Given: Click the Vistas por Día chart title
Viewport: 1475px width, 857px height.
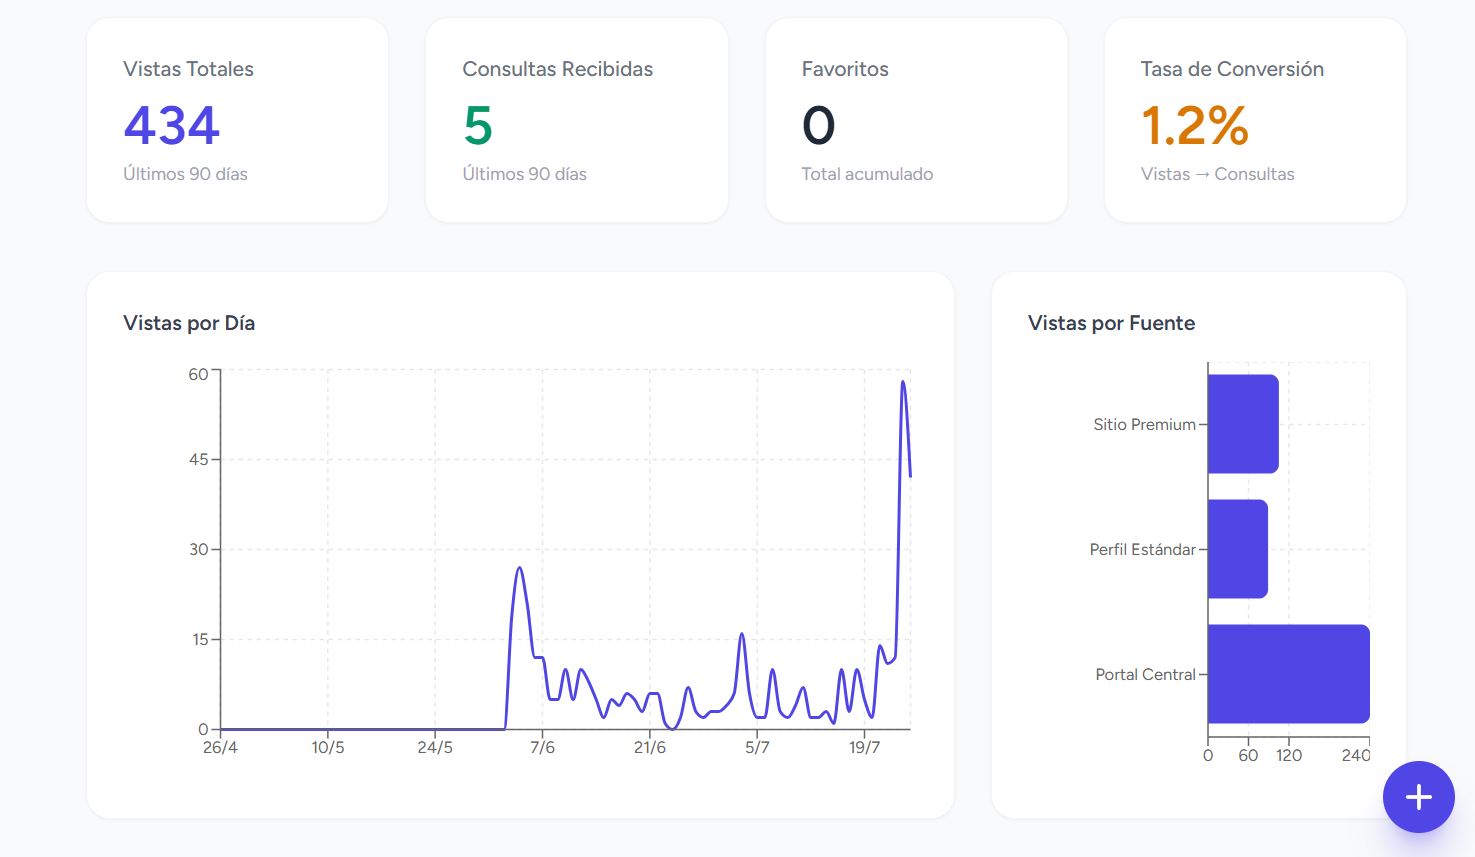Looking at the screenshot, I should pos(189,323).
